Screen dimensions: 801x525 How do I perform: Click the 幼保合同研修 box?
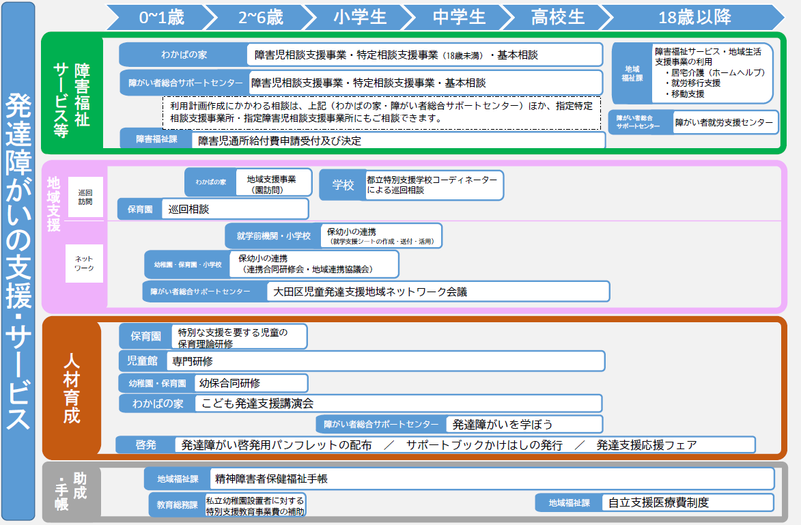(x=251, y=383)
